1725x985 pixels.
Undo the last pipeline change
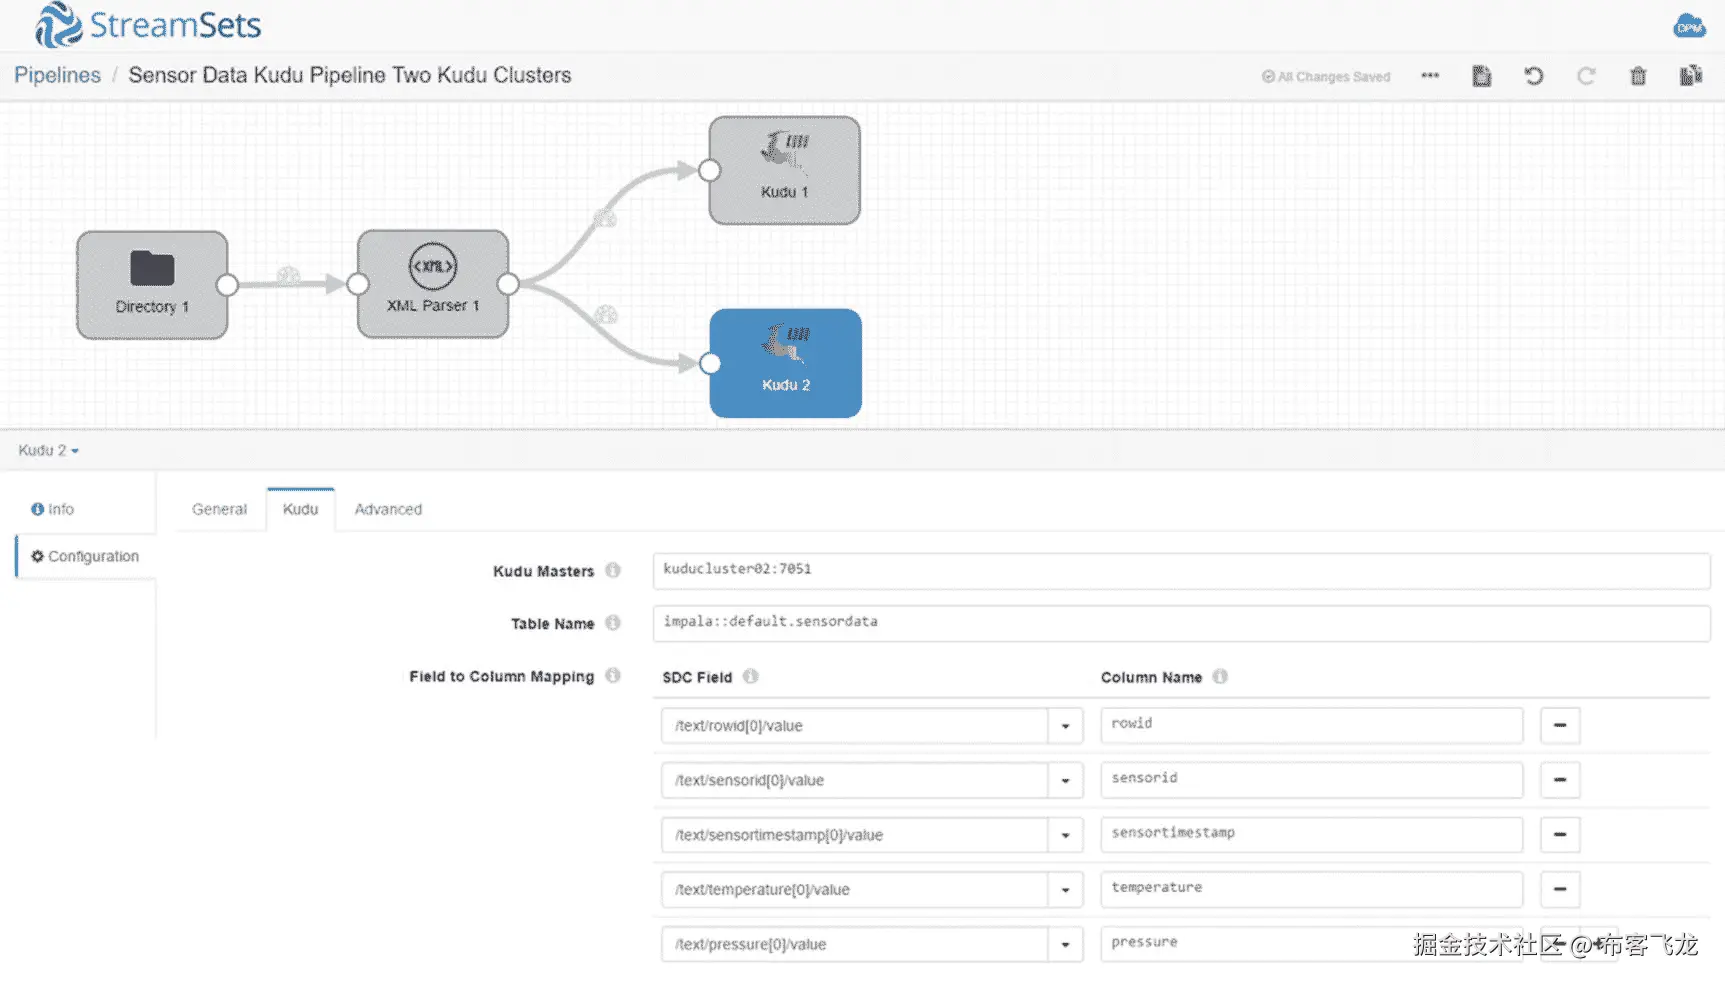(1534, 76)
